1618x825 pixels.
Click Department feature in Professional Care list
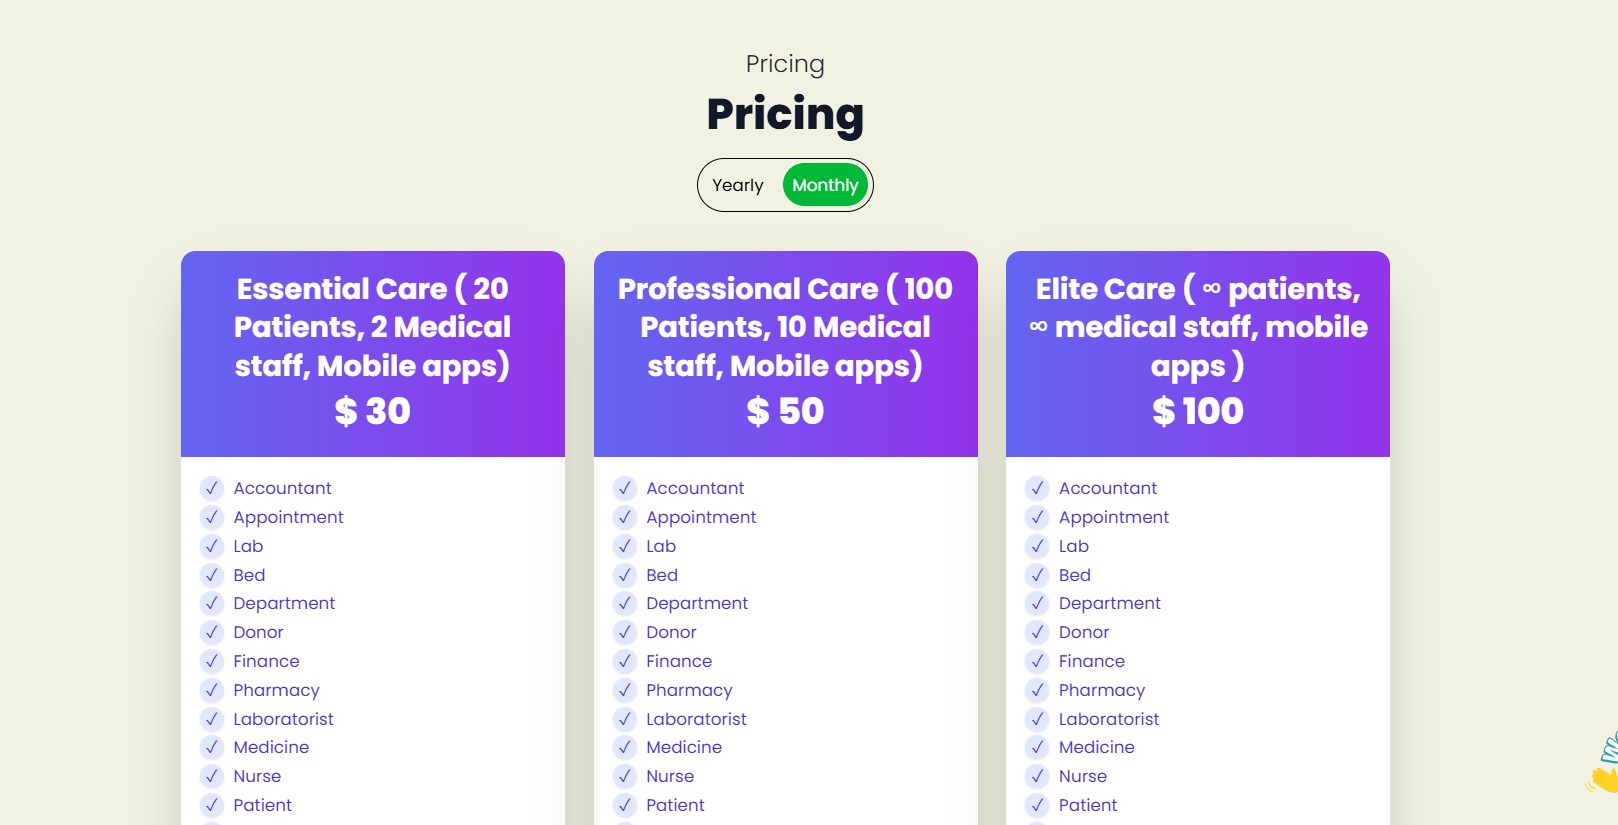pos(697,603)
